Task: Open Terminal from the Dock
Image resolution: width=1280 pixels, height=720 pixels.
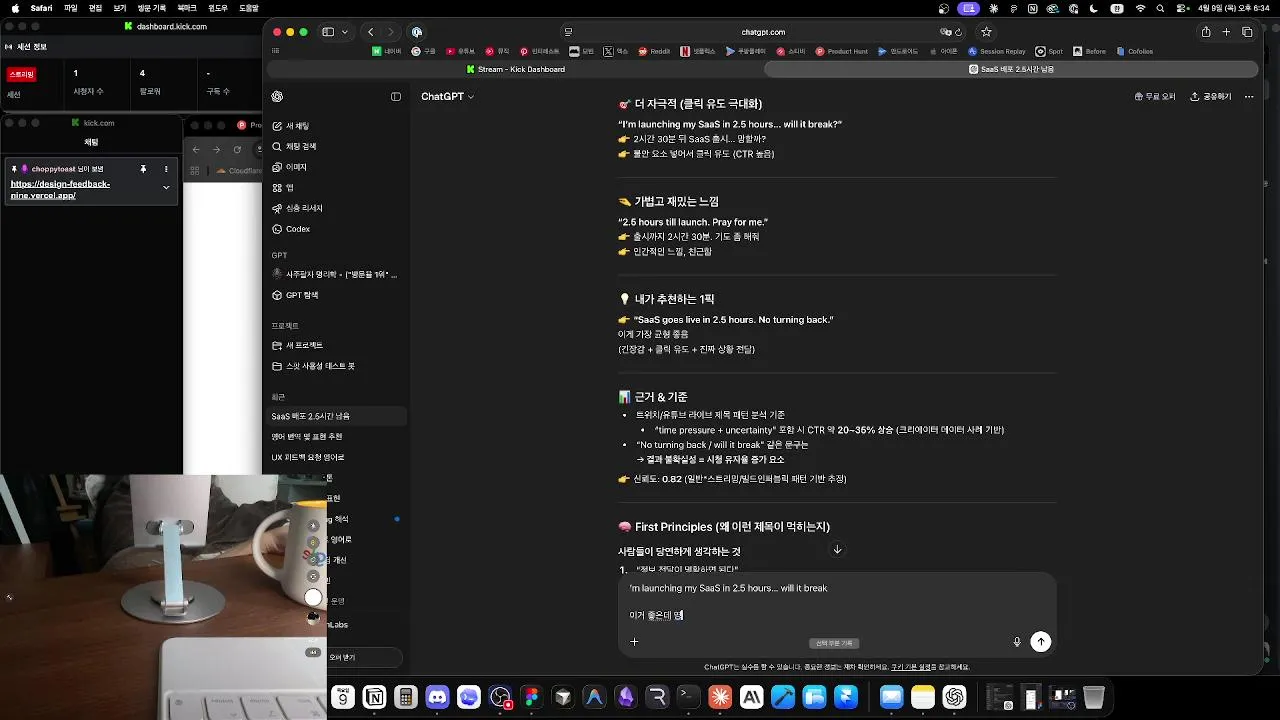Action: tap(688, 697)
